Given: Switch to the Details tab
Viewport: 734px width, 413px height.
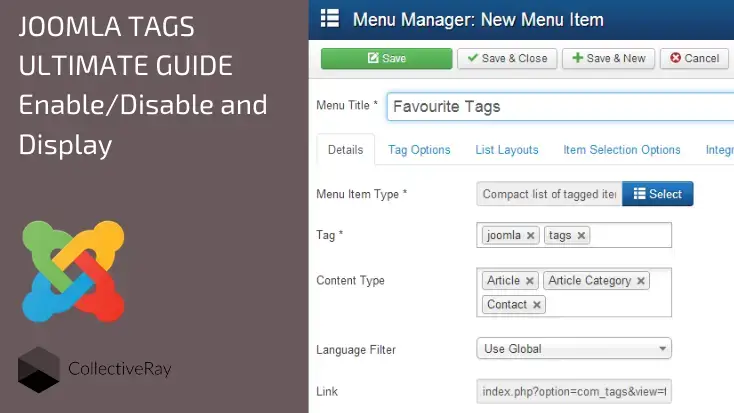Looking at the screenshot, I should [x=345, y=150].
